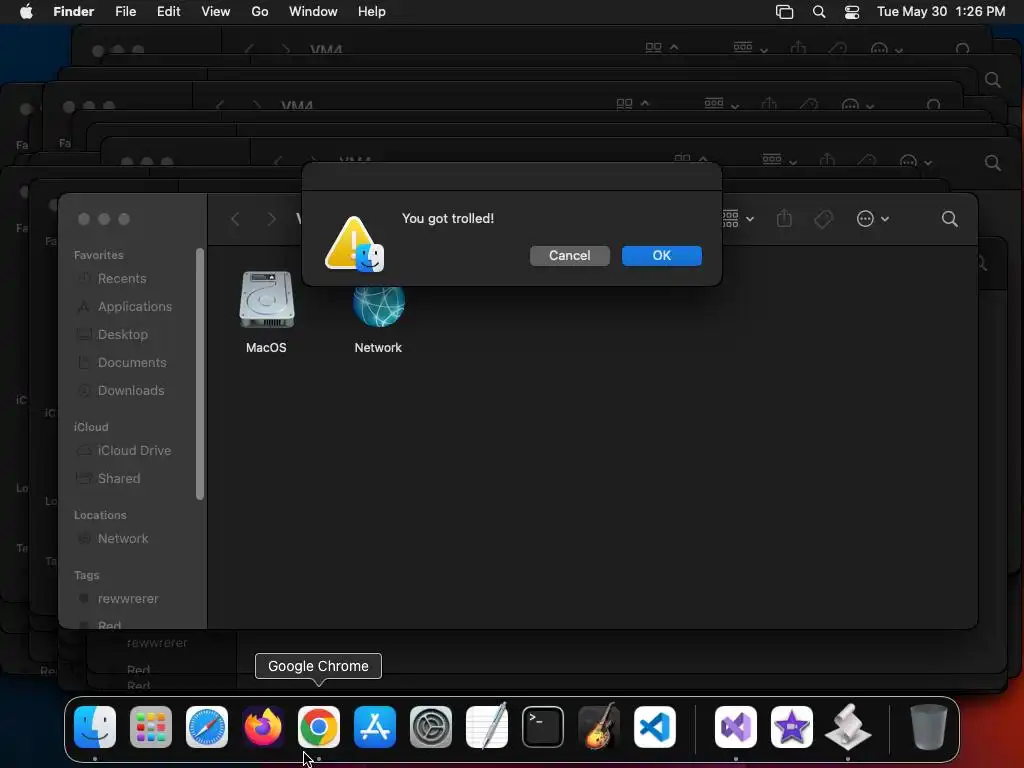Screen dimensions: 1024x768
Task: Click the date and time in menu bar
Action: tap(941, 12)
